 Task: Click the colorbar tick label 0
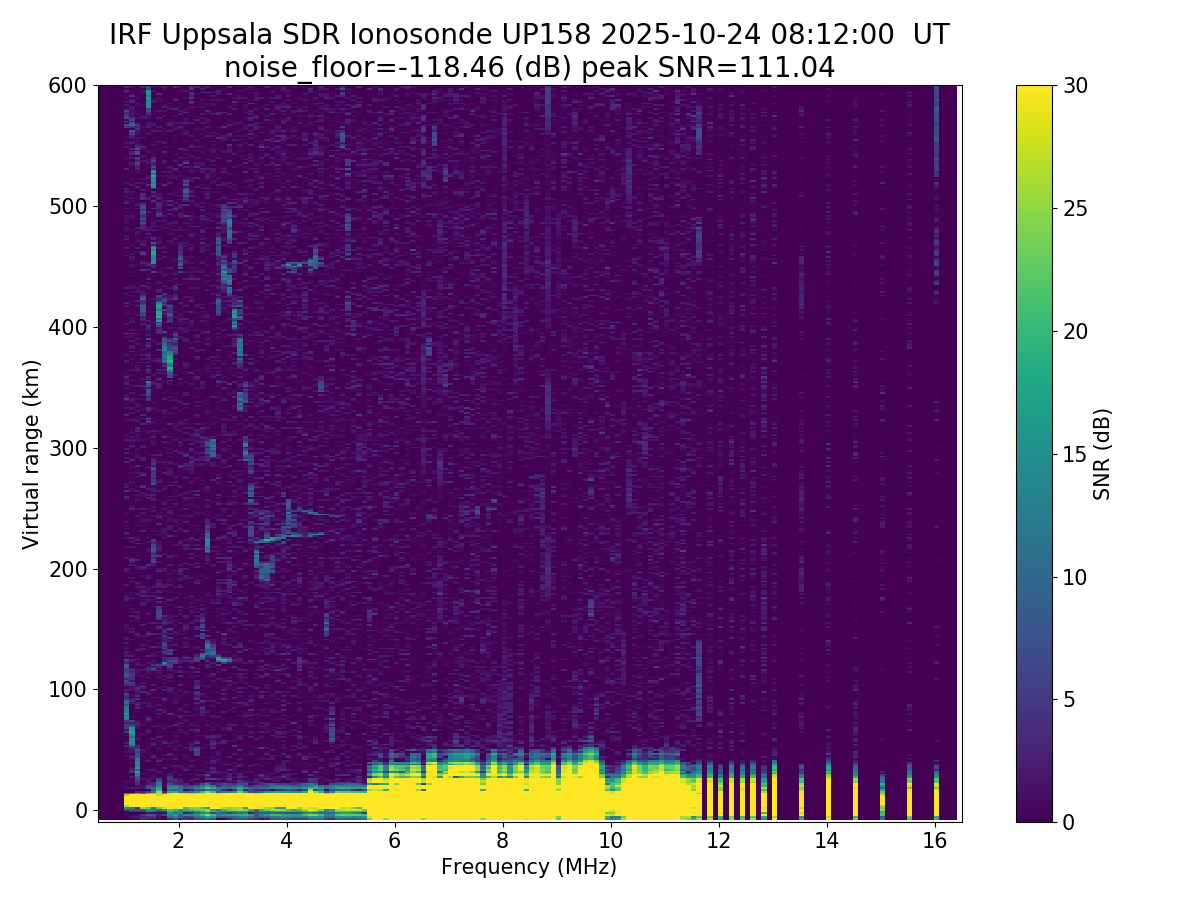click(x=1068, y=822)
